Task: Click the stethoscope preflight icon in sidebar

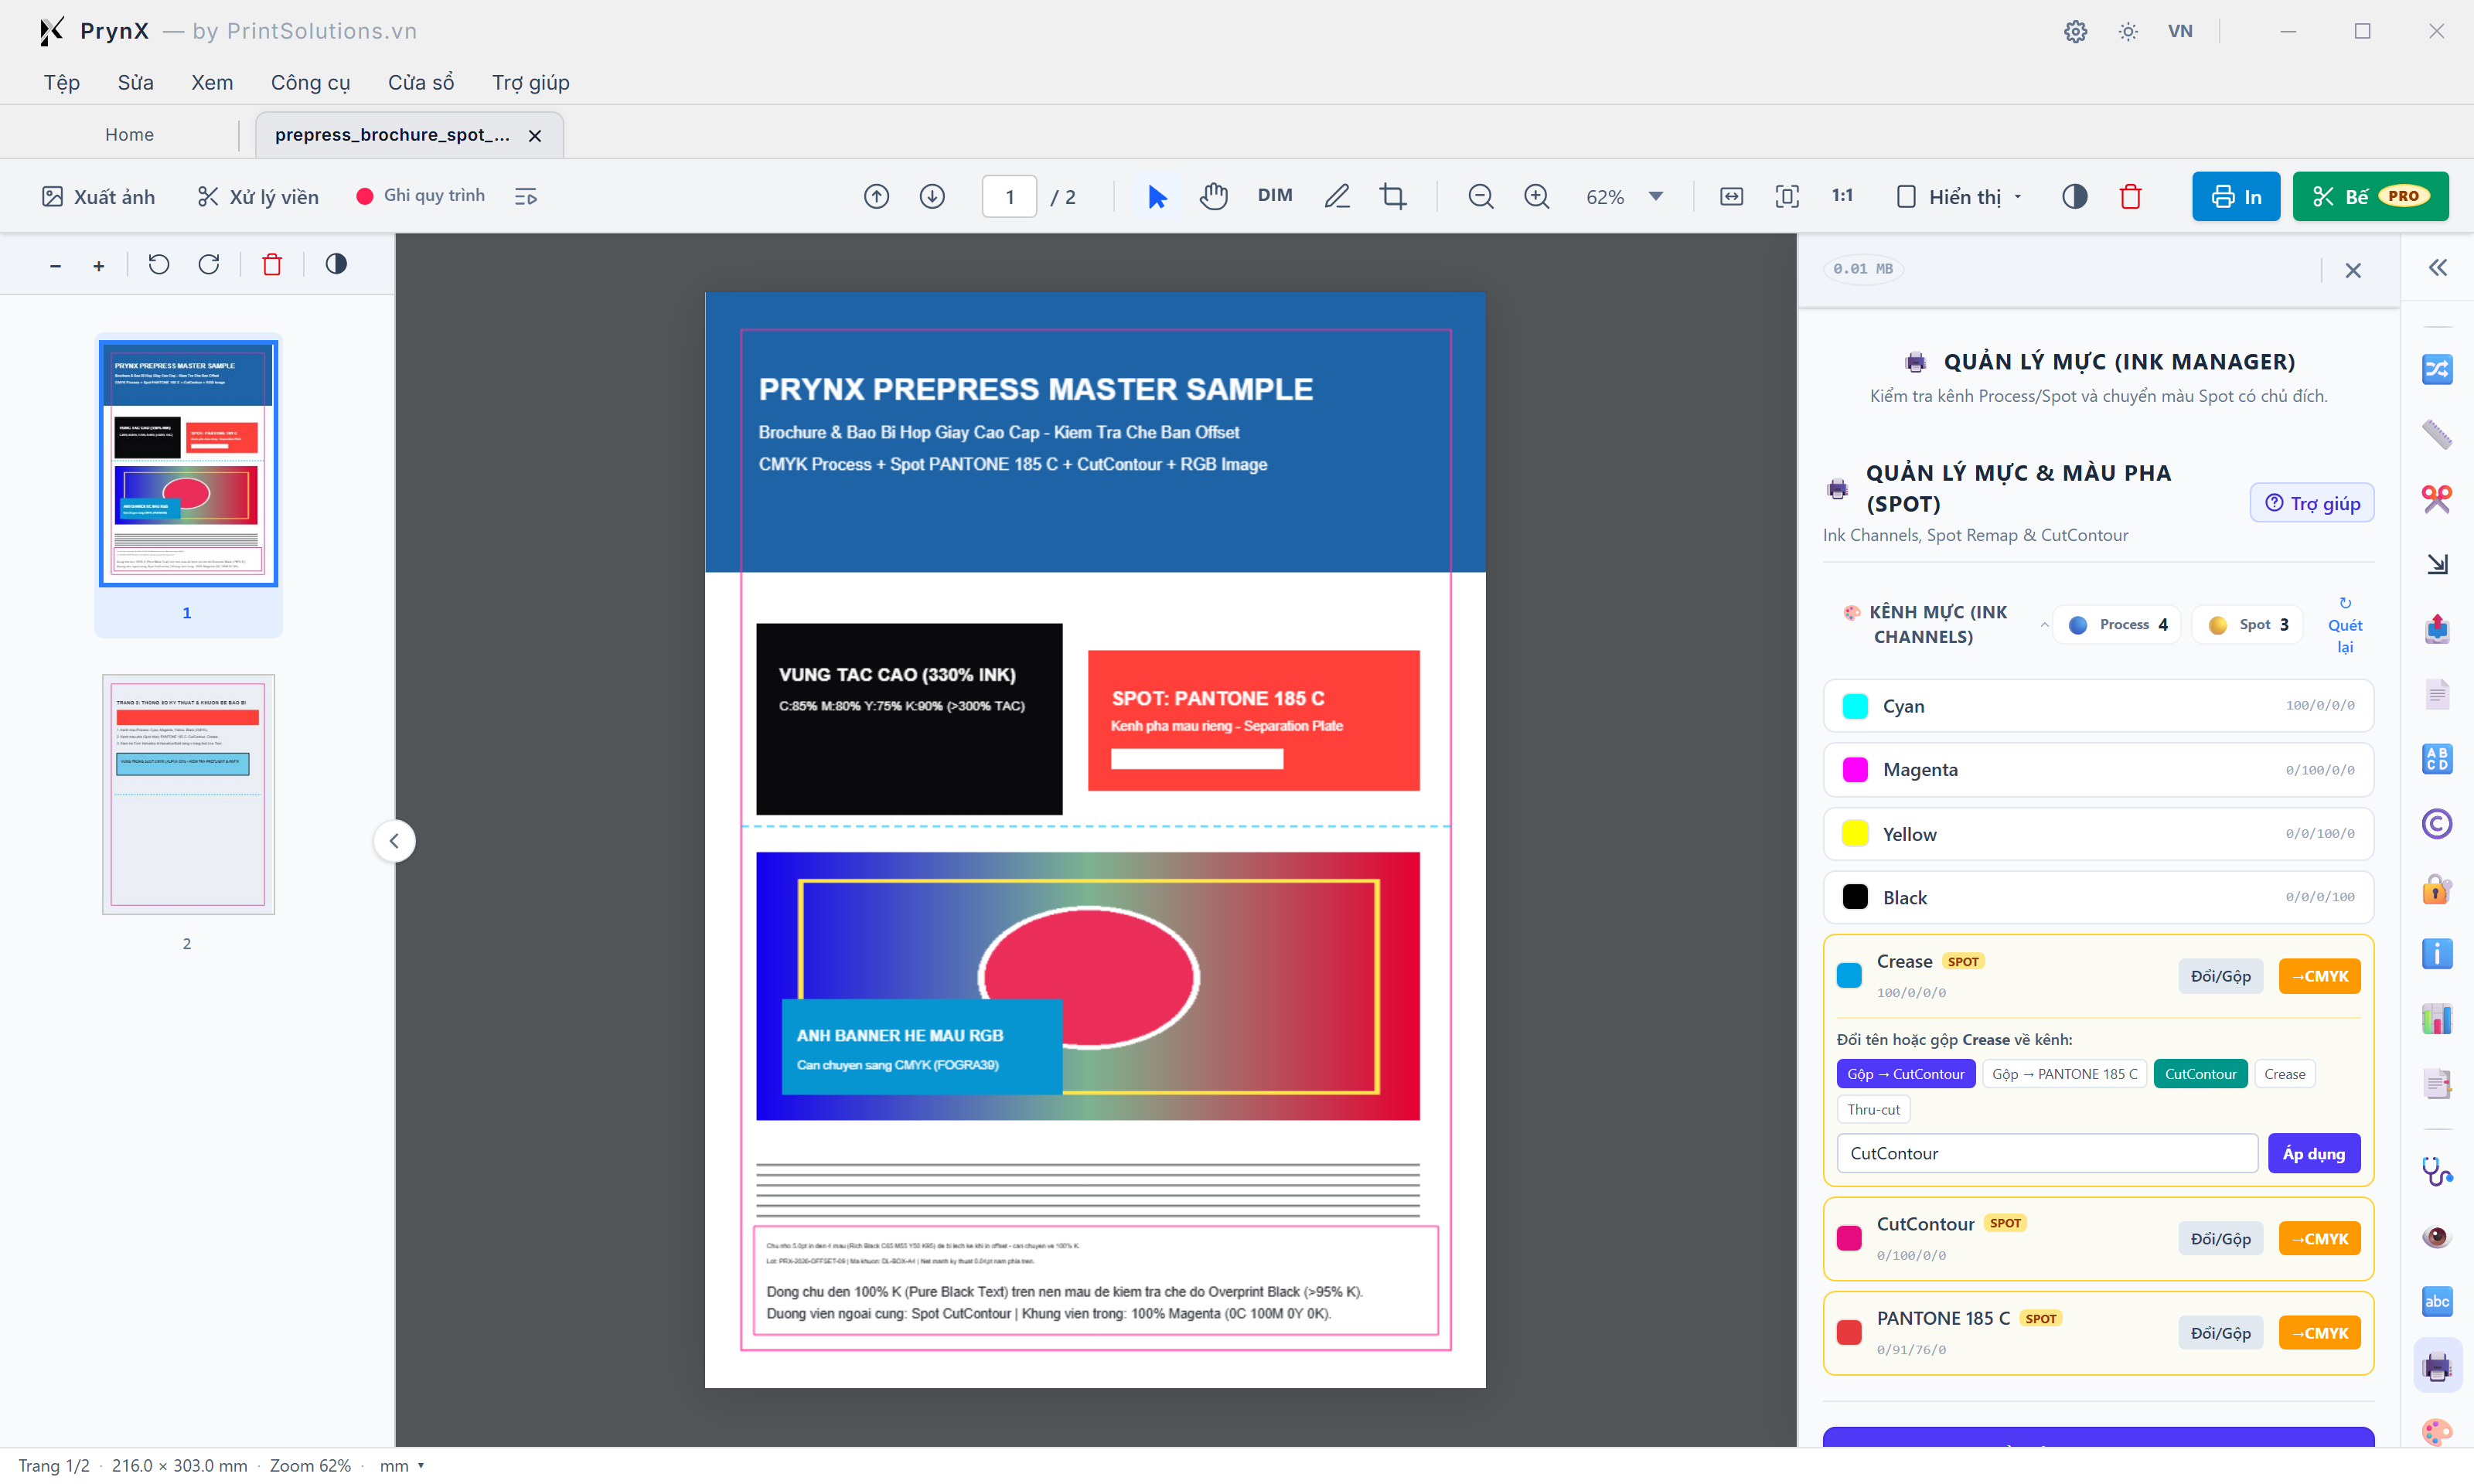Action: pos(2436,1171)
